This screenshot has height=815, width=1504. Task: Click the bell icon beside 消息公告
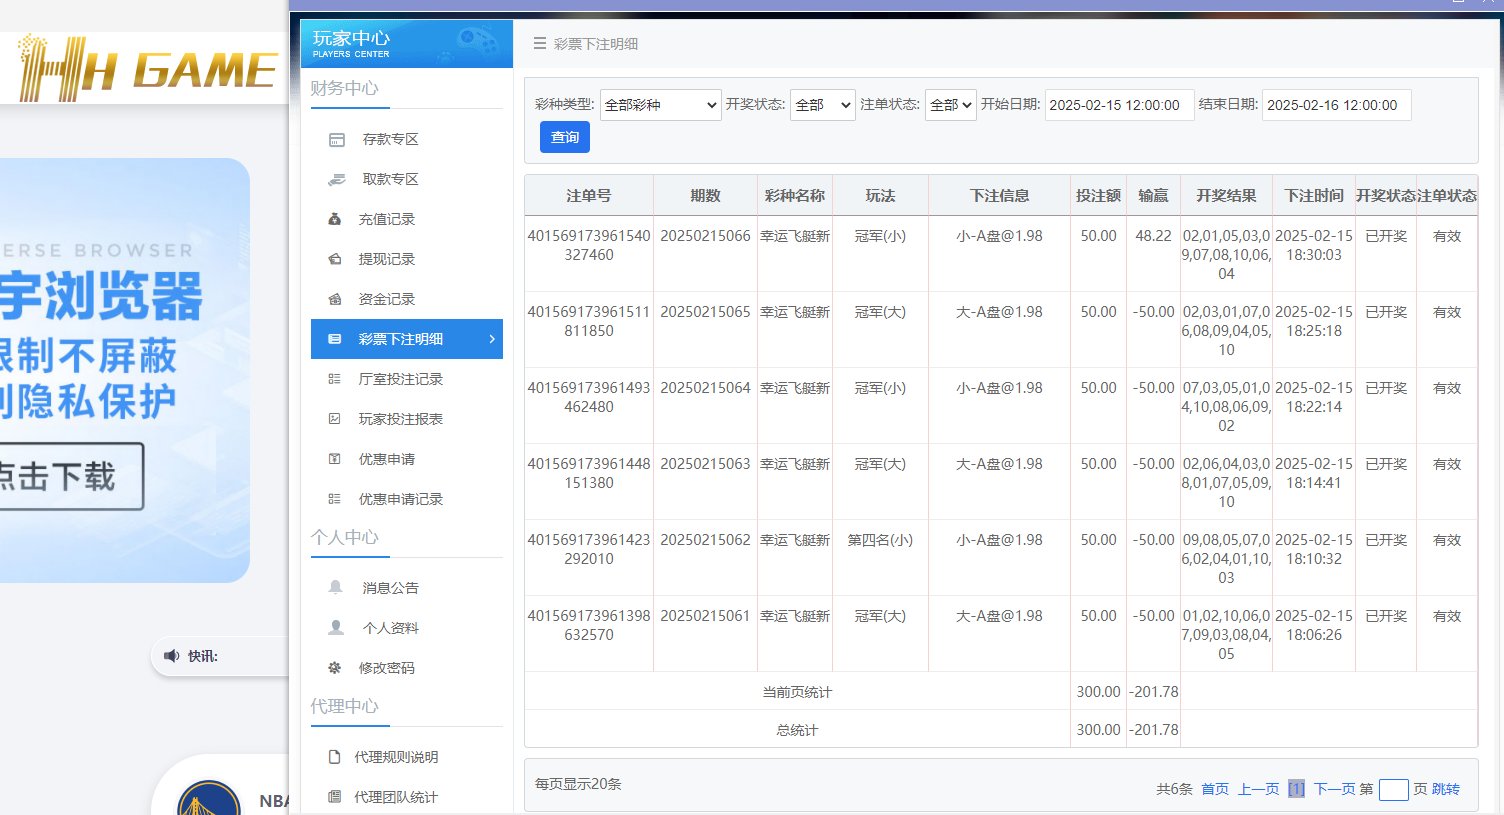337,587
